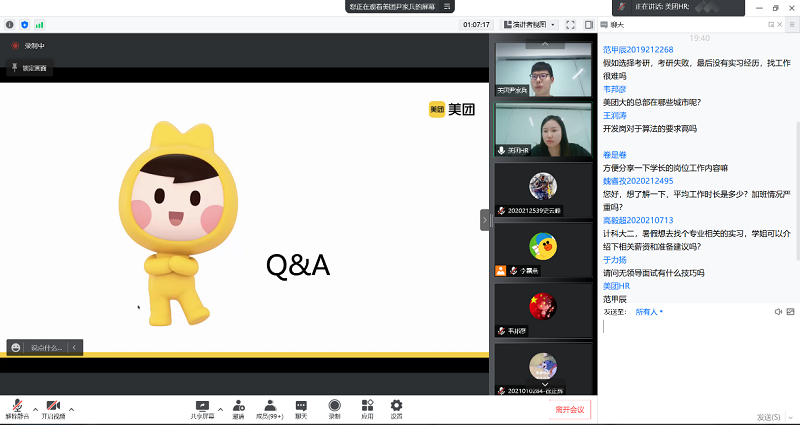Image resolution: width=800 pixels, height=425 pixels.
Task: Expand video options arrow next to camera
Action: tap(71, 409)
